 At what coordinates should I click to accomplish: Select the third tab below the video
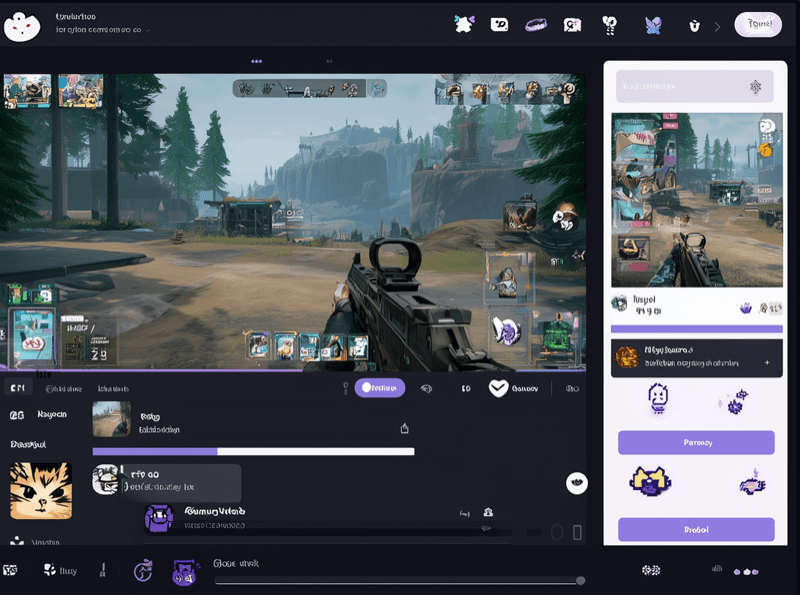(113, 389)
